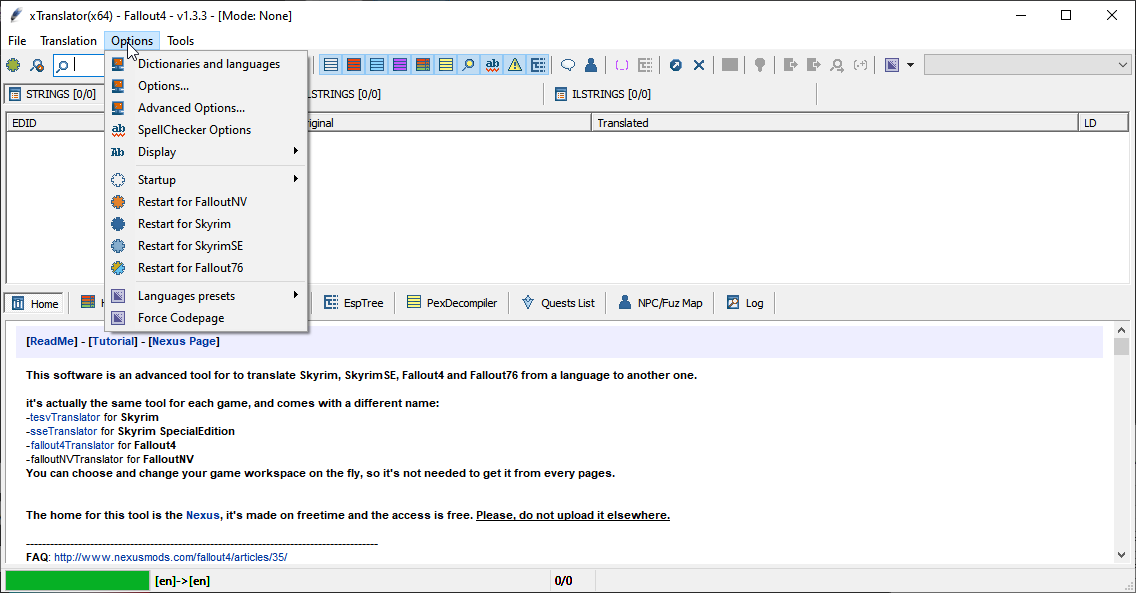Screen dimensions: 1136x593
Task: Click the gray square stop icon
Action: (730, 65)
